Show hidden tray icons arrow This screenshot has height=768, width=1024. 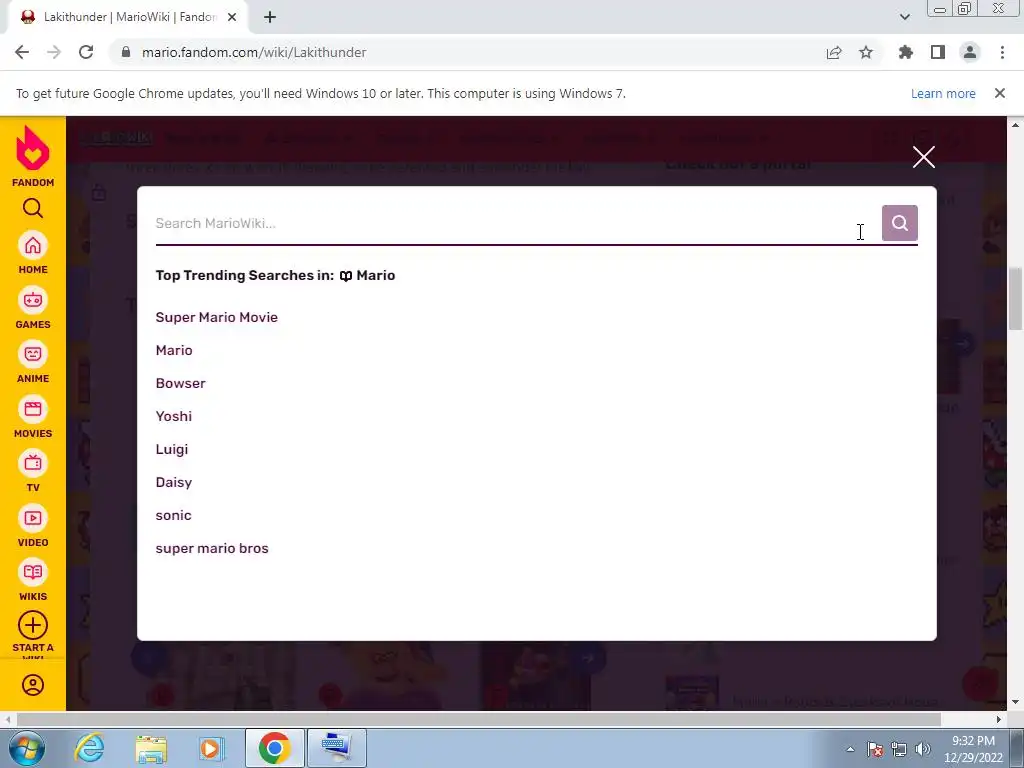(850, 749)
